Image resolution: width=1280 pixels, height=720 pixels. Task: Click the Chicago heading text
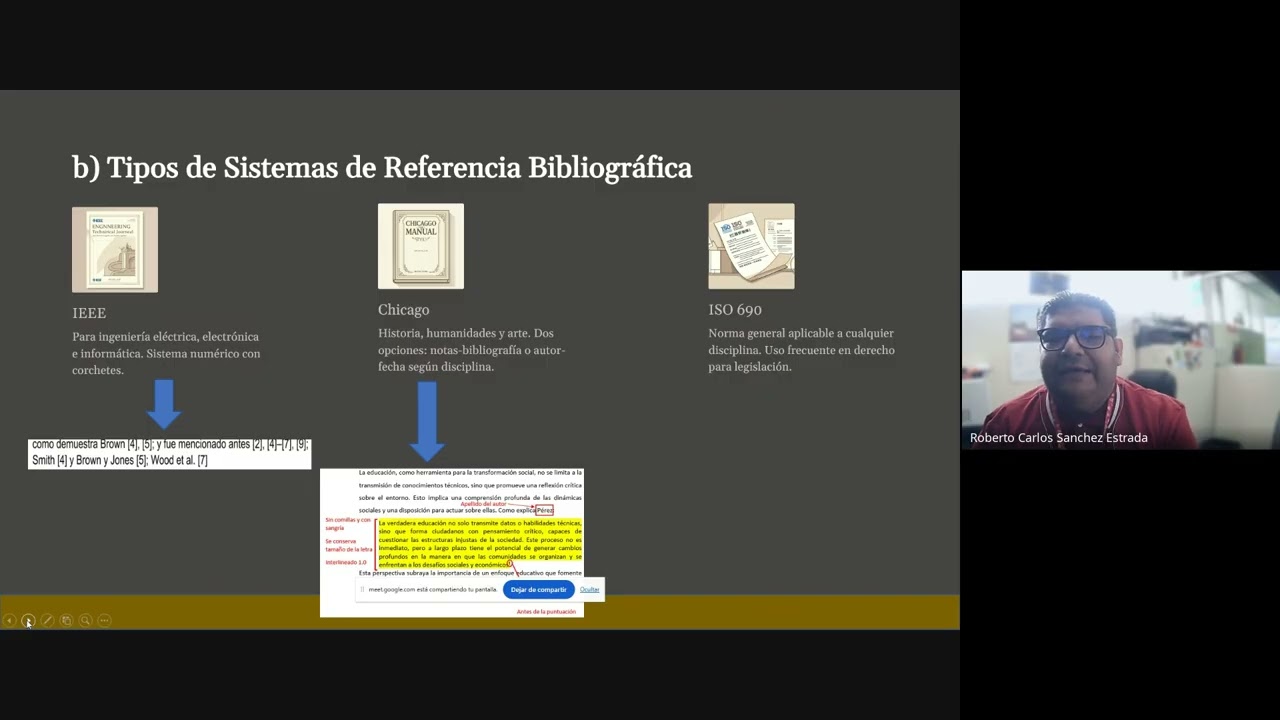coord(404,310)
